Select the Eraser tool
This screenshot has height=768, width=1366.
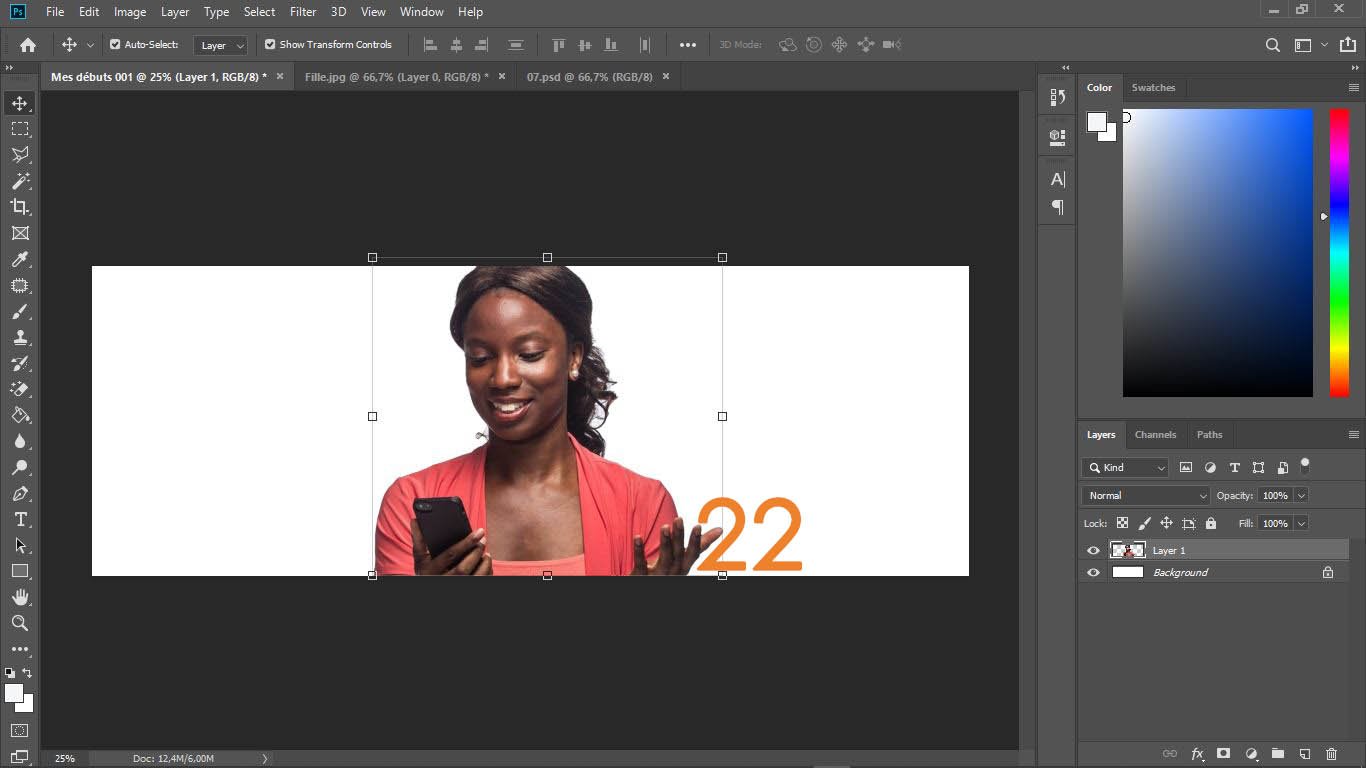click(x=20, y=389)
